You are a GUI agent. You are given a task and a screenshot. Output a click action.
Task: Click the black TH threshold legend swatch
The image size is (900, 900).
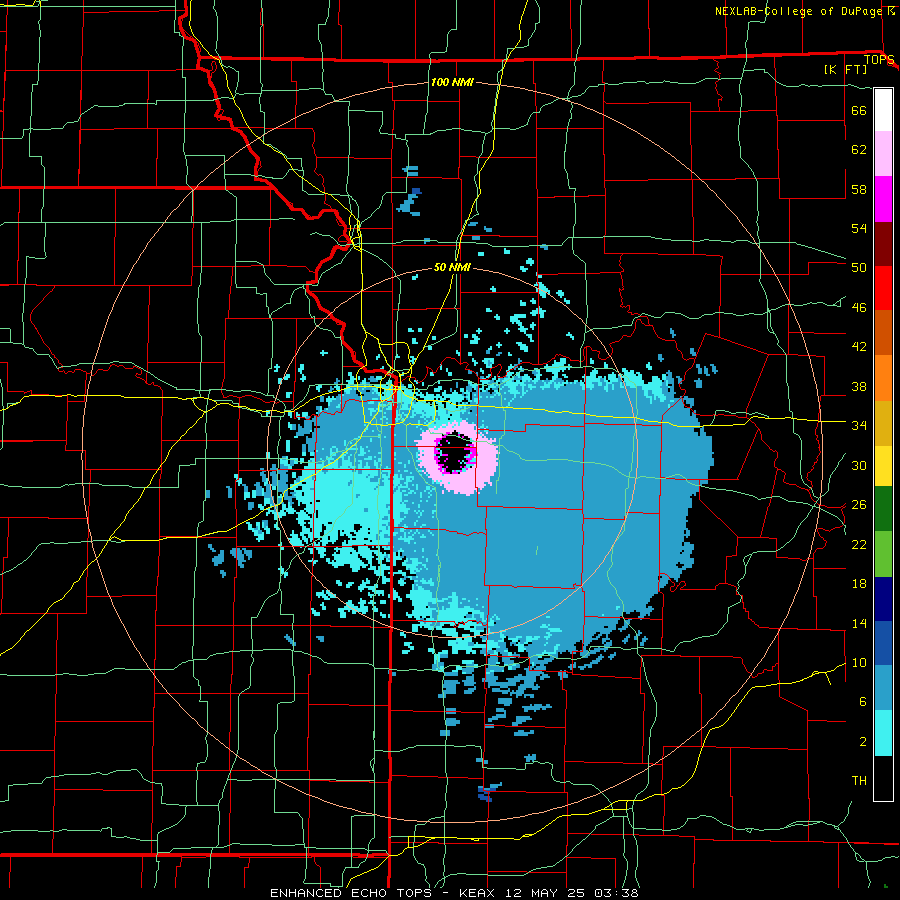883,778
